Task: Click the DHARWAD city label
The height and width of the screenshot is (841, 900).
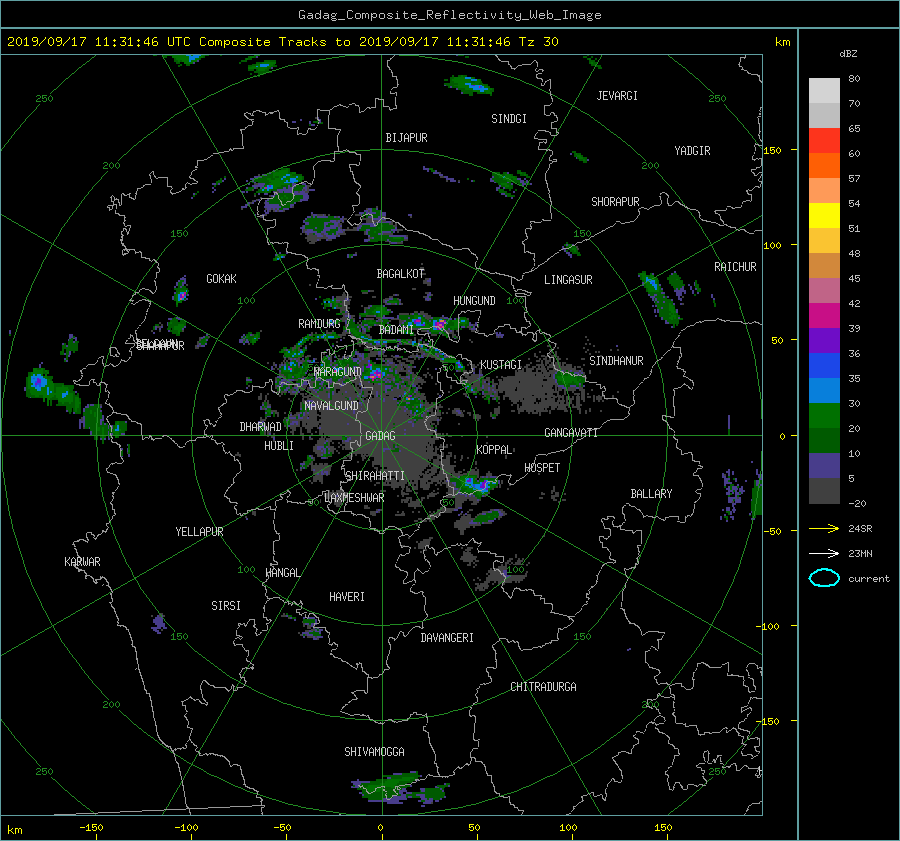Action: [x=261, y=427]
